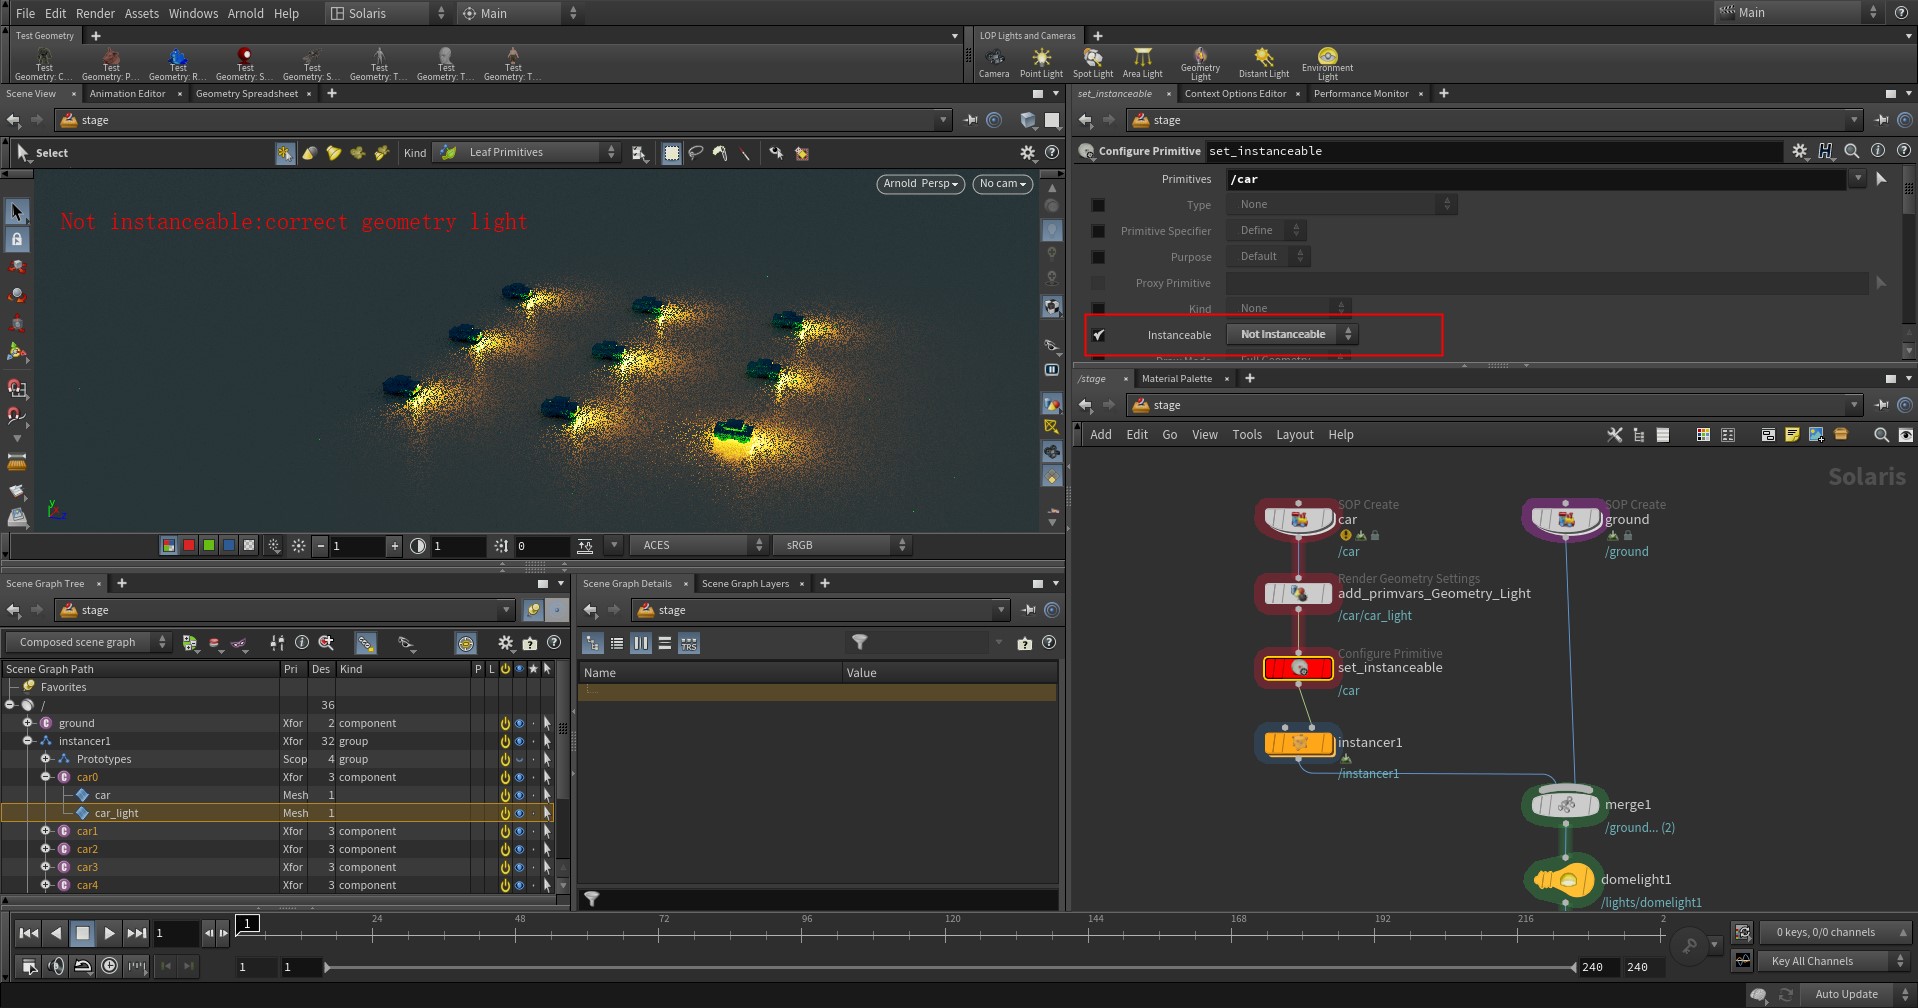
Task: Toggle activation icon for instancer1 row
Action: [505, 742]
